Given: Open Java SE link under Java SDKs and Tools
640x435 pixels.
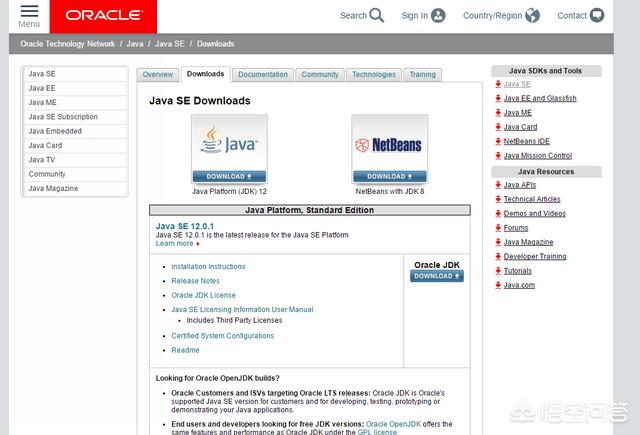Looking at the screenshot, I should click(517, 84).
